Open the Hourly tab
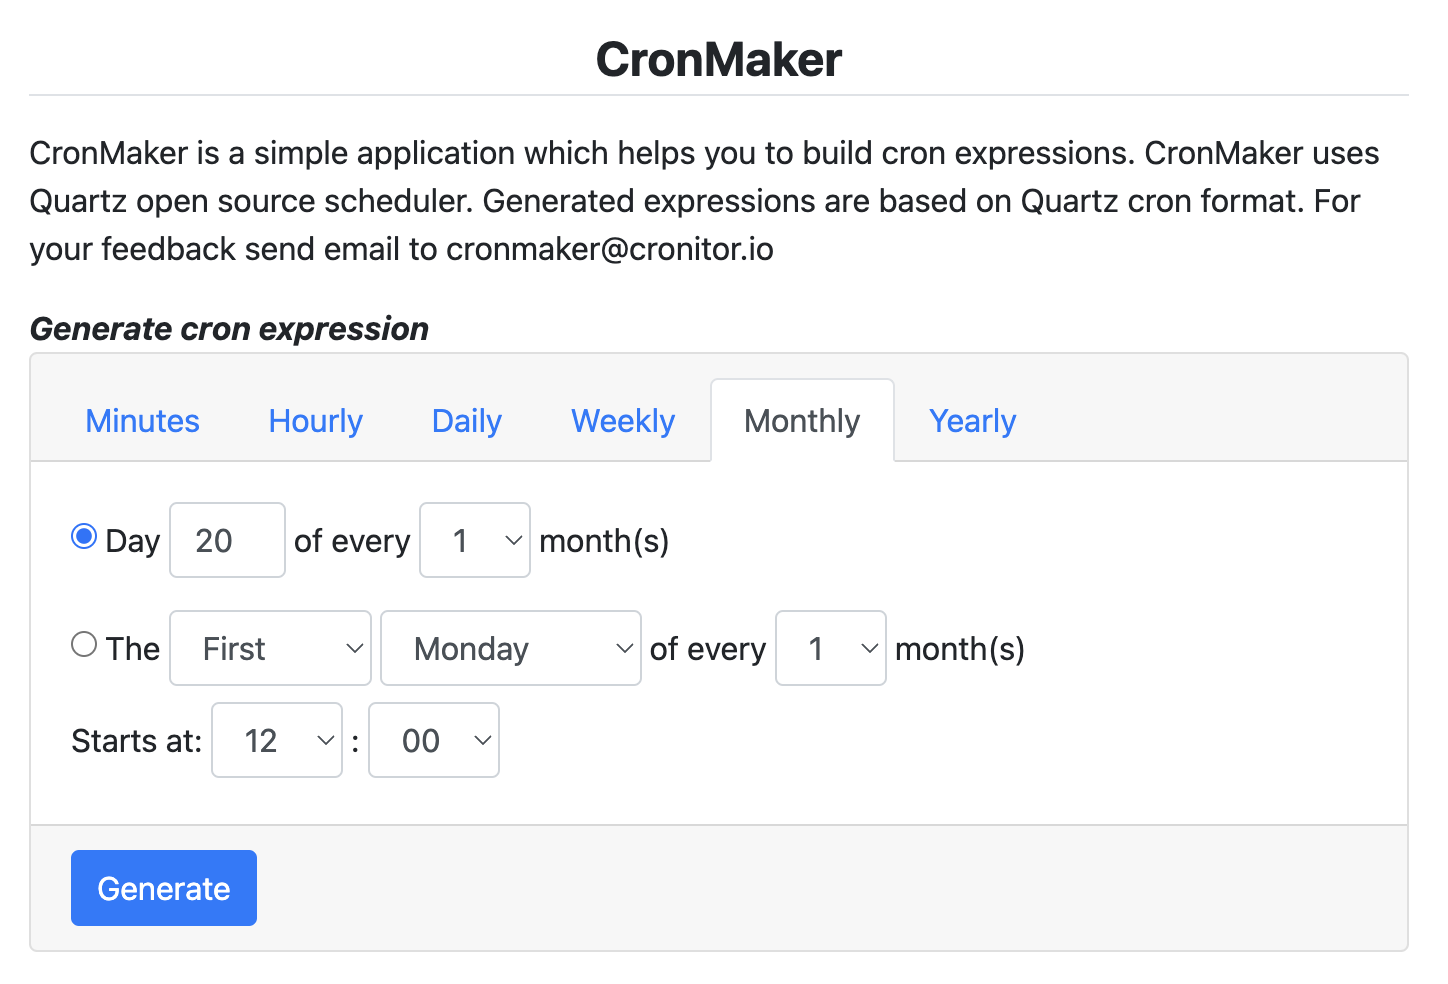The image size is (1448, 984). coord(315,421)
